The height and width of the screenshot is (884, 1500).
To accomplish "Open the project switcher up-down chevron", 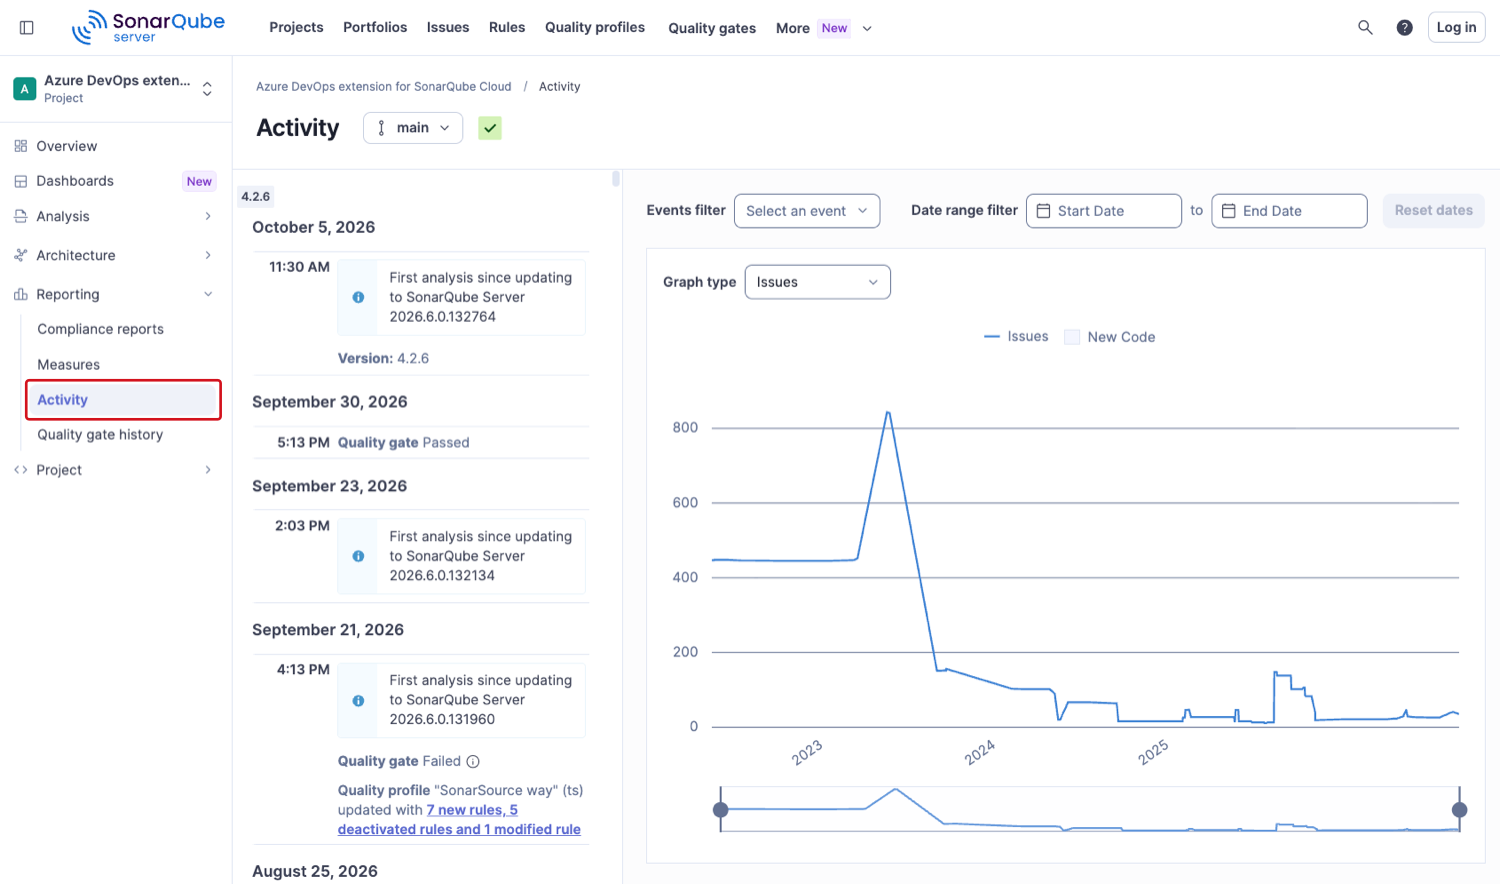I will click(x=207, y=89).
